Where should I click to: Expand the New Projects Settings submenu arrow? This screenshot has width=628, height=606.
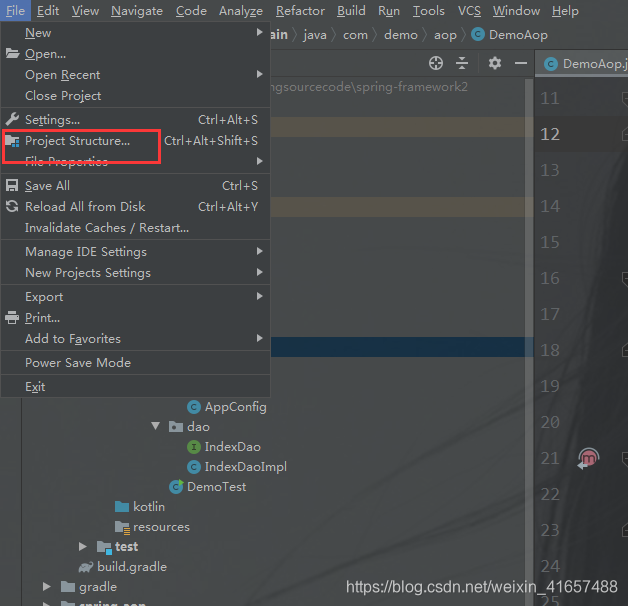click(260, 272)
